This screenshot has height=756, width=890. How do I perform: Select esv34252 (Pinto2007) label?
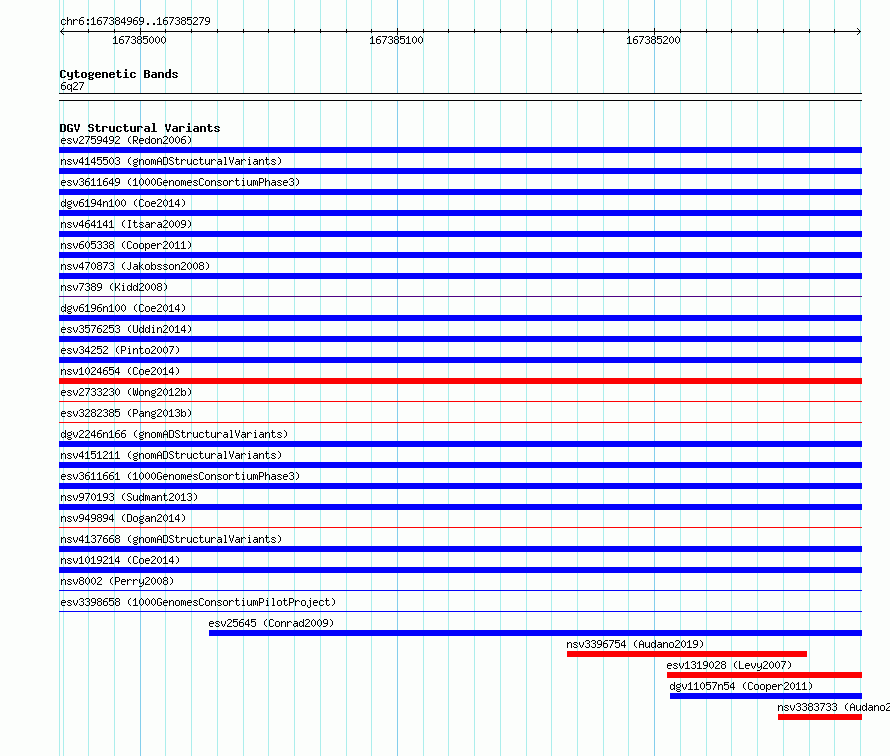tap(120, 350)
